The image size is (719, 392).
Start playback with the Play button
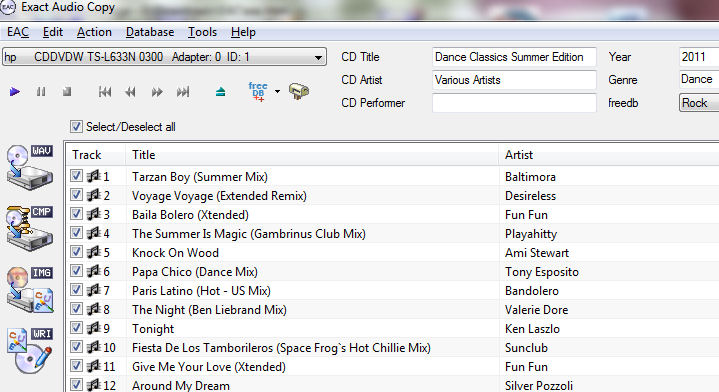(x=15, y=92)
